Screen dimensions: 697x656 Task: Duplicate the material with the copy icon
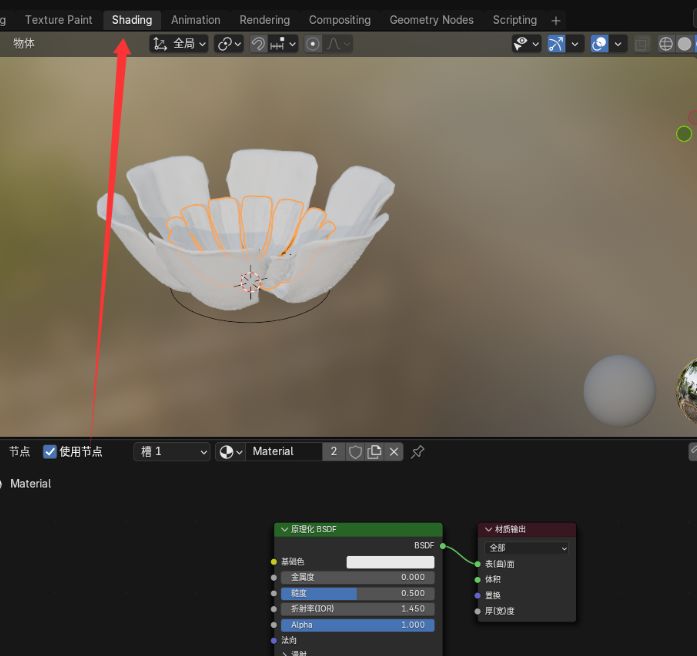tap(374, 452)
